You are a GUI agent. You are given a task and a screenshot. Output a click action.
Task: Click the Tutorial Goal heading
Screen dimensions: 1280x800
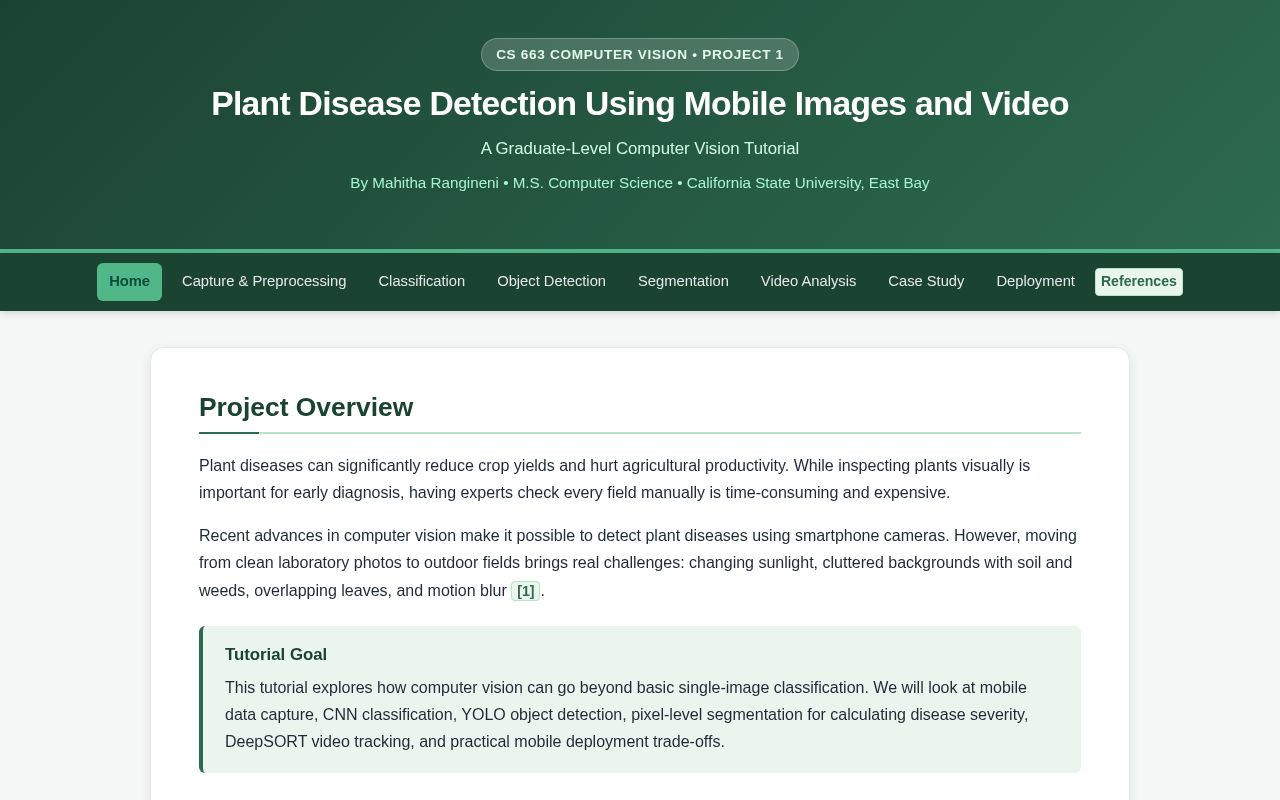pyautogui.click(x=276, y=655)
